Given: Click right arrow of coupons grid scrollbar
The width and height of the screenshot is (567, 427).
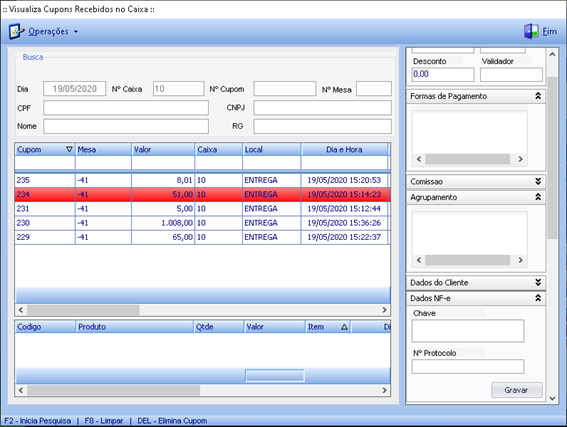Looking at the screenshot, I should point(384,310).
